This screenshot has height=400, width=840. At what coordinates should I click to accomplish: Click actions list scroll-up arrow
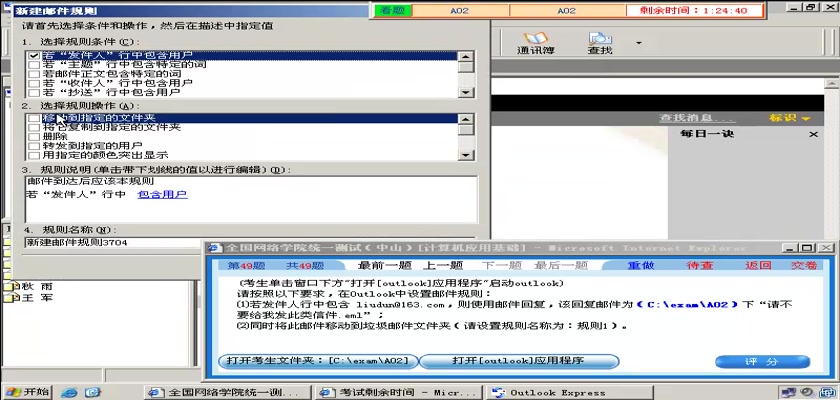pos(466,119)
